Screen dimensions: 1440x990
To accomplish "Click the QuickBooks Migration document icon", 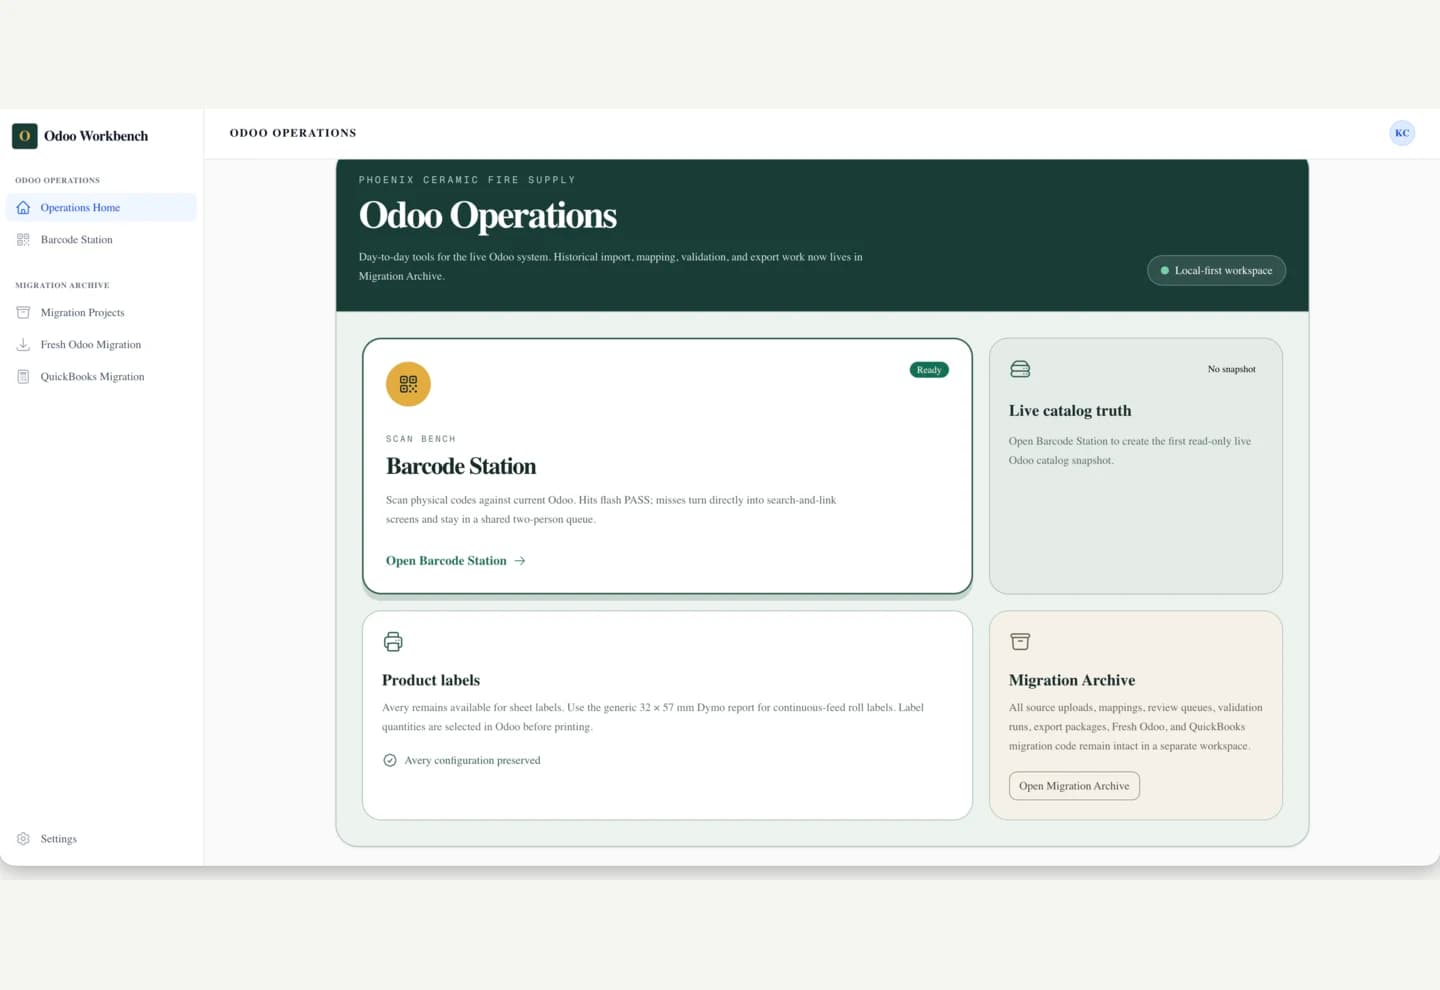I will point(23,377).
